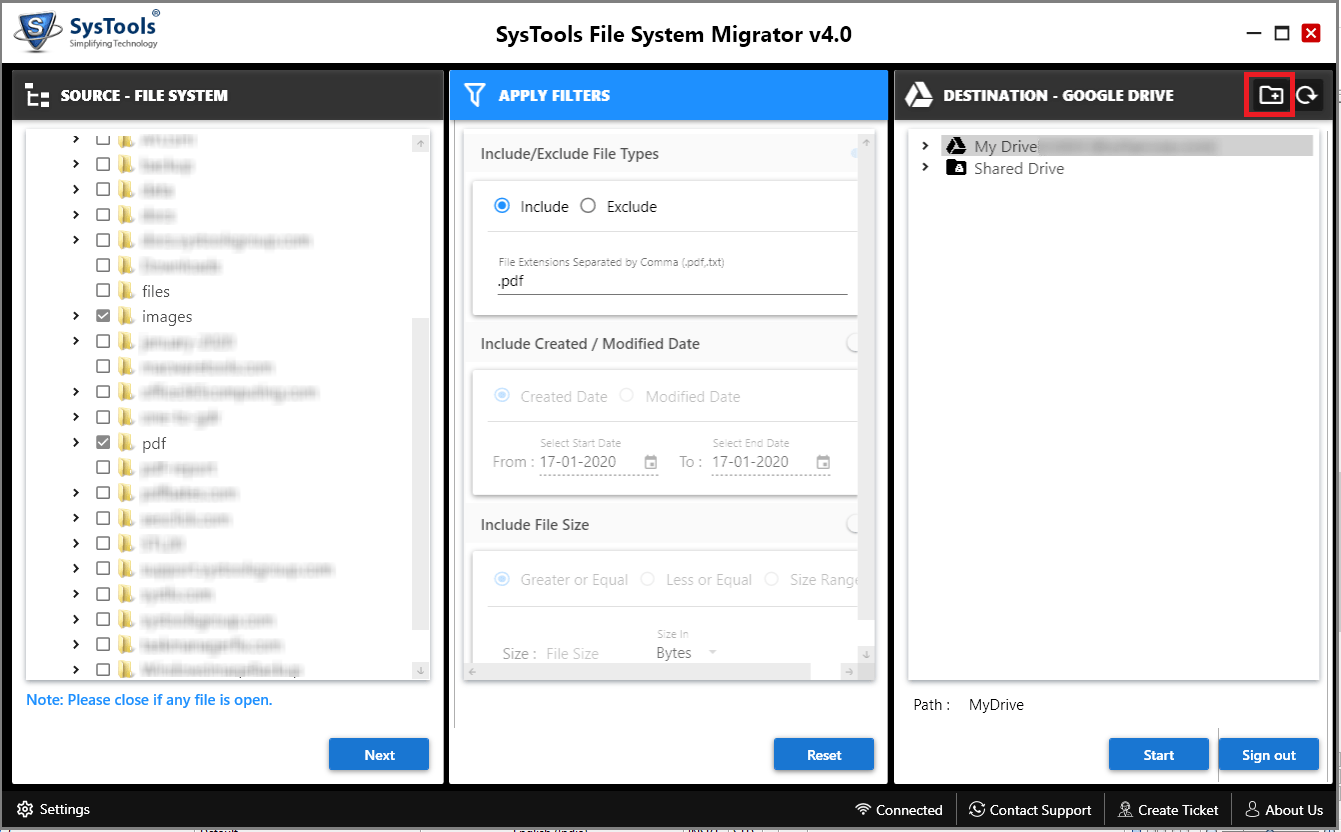1341x832 pixels.
Task: Refresh the Google Drive destination tree
Action: (1306, 95)
